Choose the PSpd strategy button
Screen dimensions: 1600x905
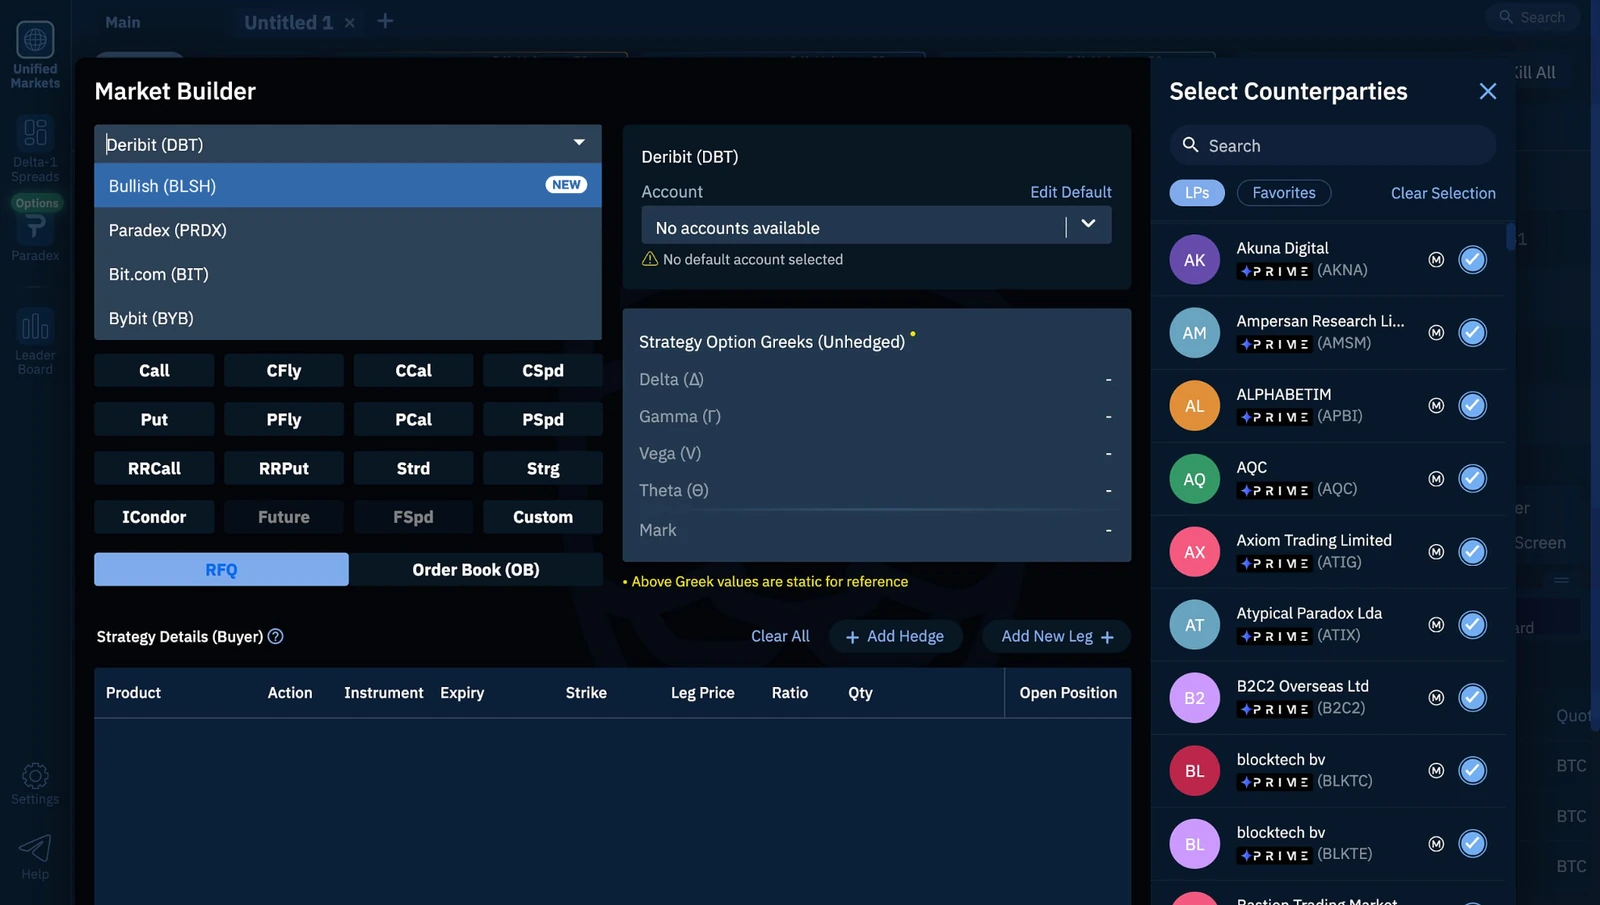543,419
